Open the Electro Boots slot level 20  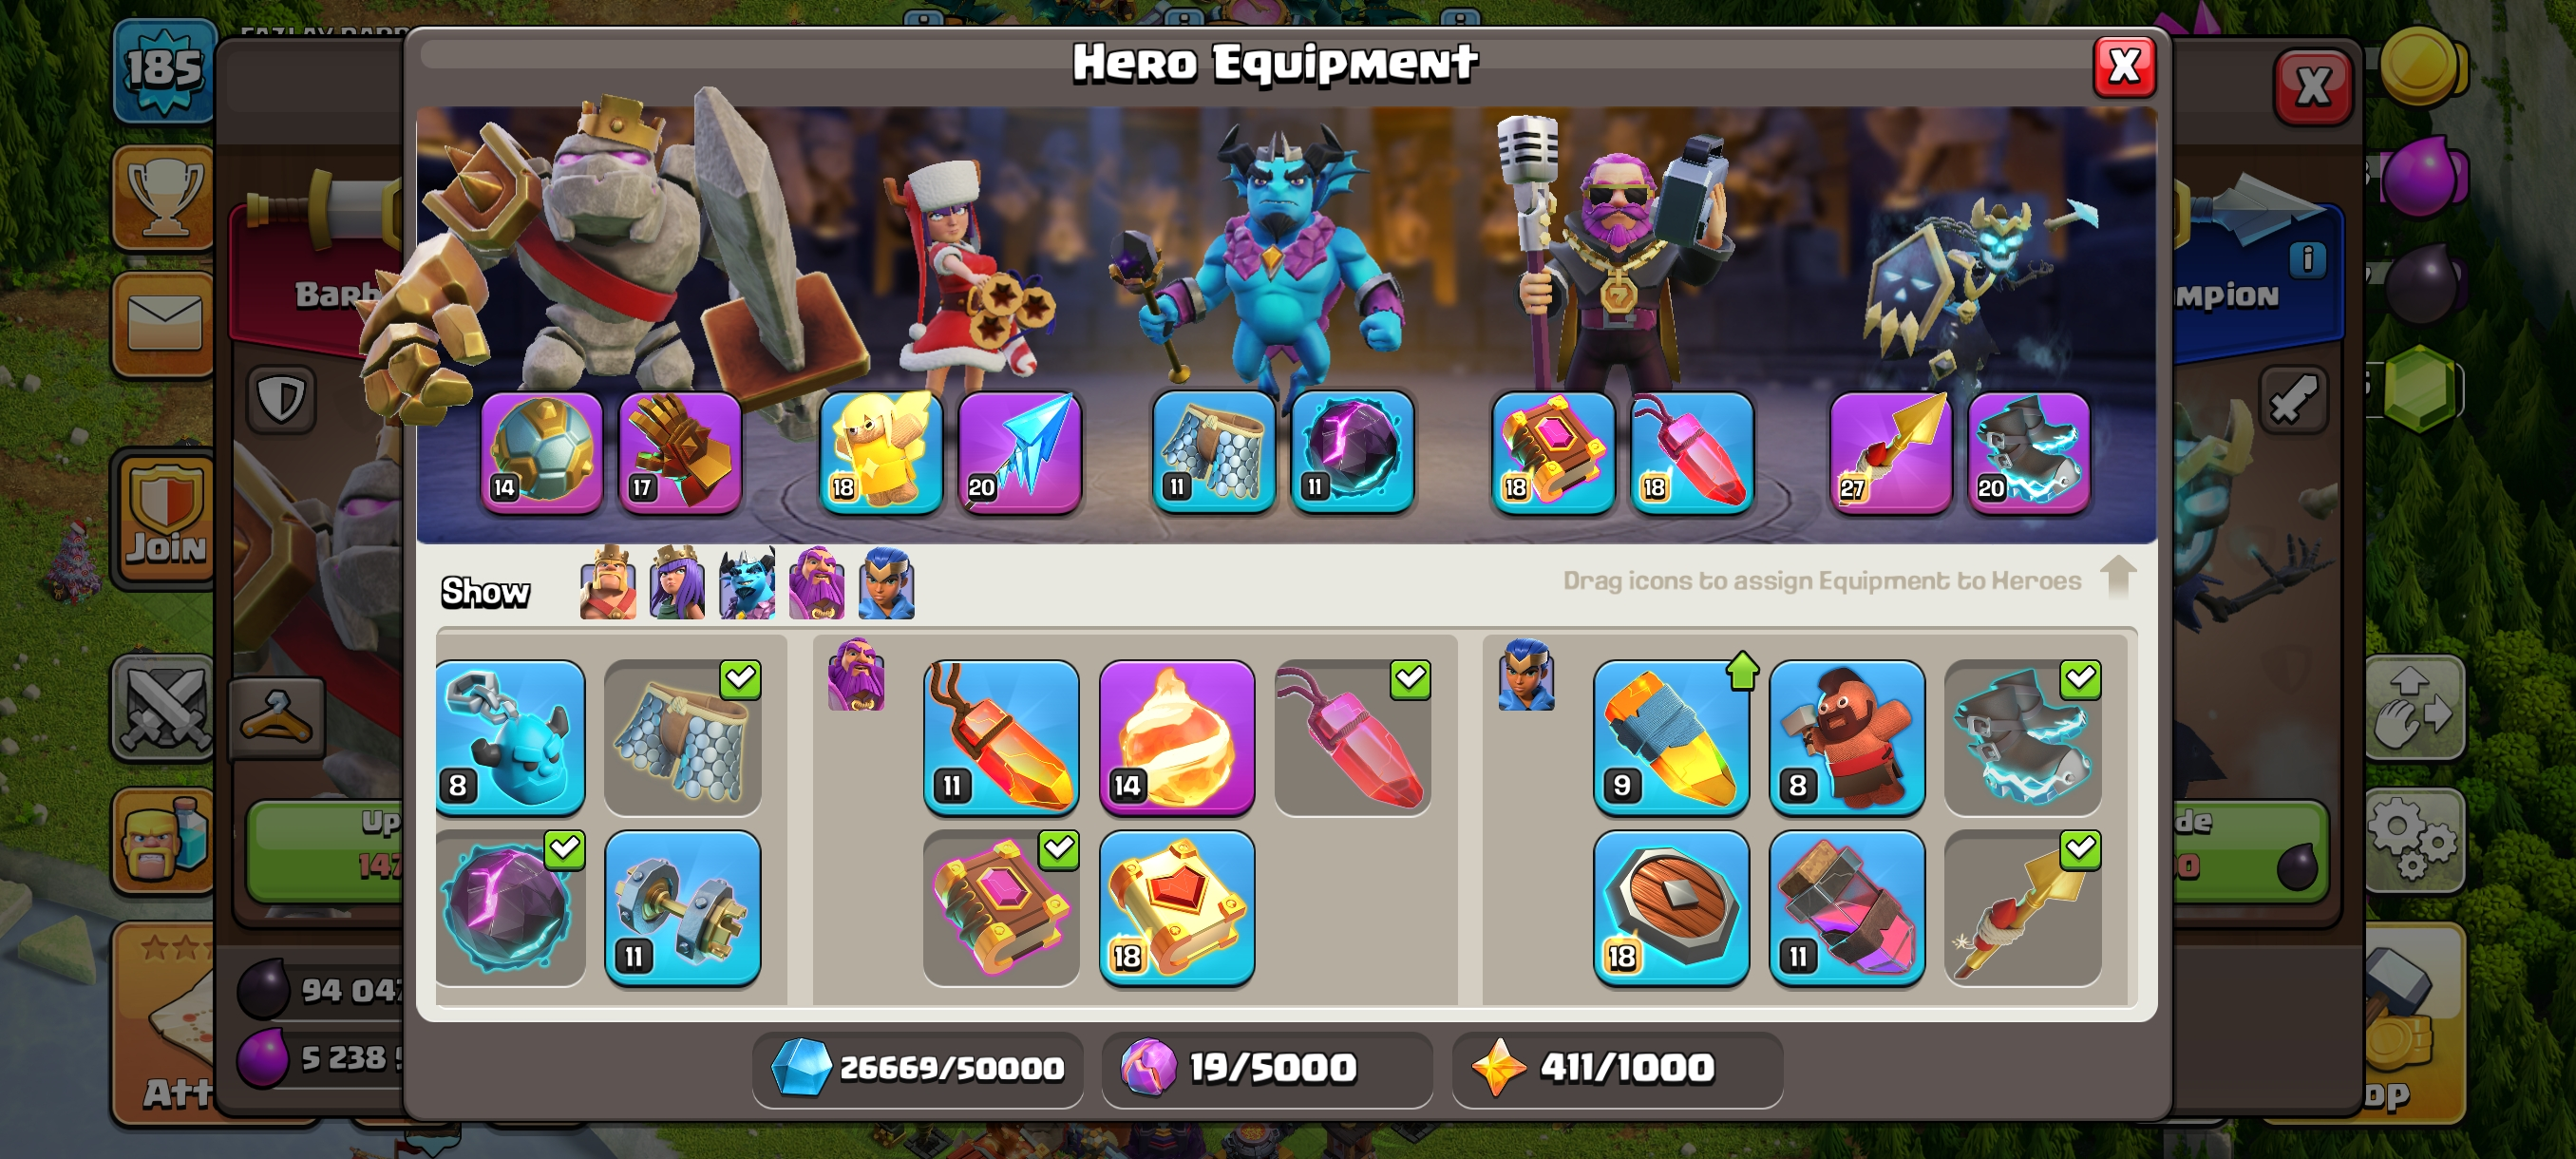coord(2028,452)
